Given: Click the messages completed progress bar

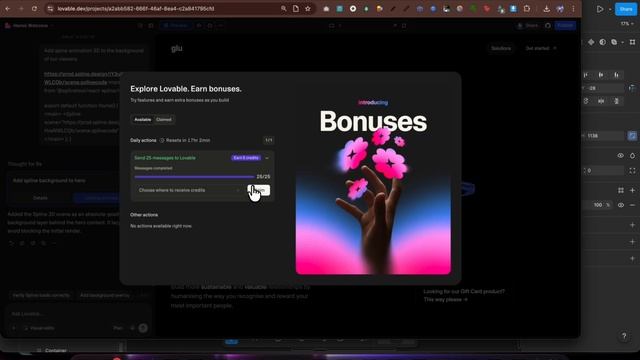Looking at the screenshot, I should 194,177.
